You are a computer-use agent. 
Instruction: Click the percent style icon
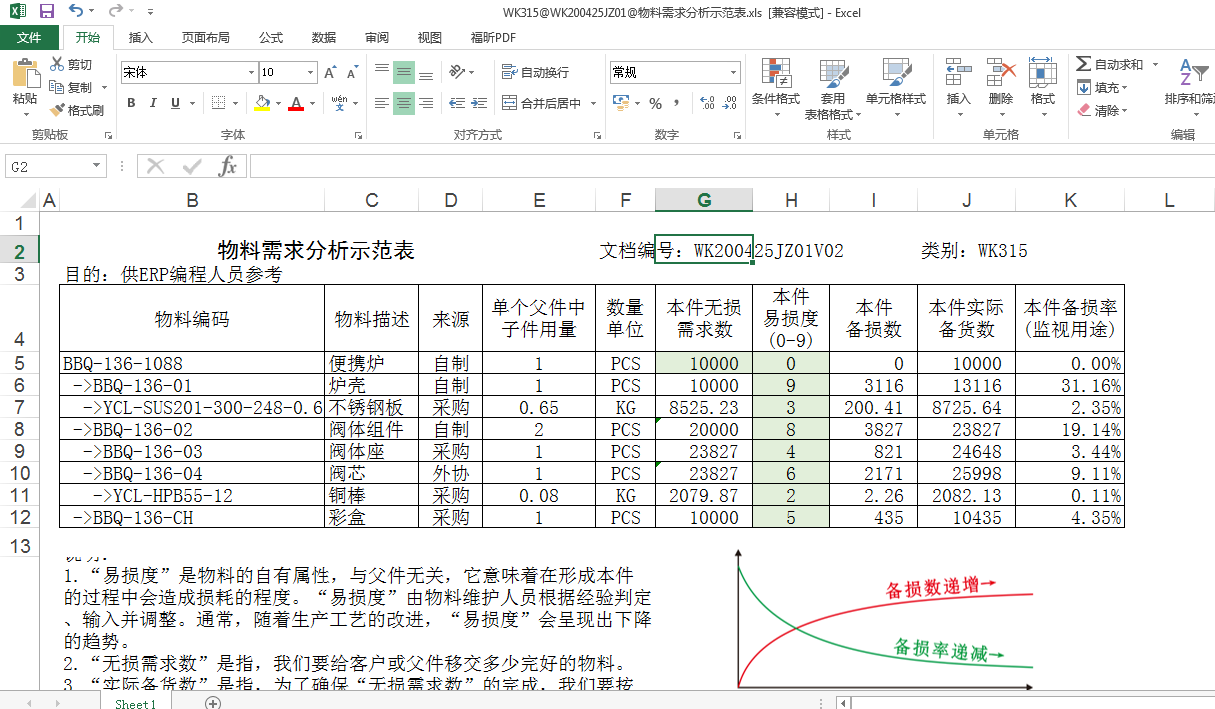click(x=656, y=103)
